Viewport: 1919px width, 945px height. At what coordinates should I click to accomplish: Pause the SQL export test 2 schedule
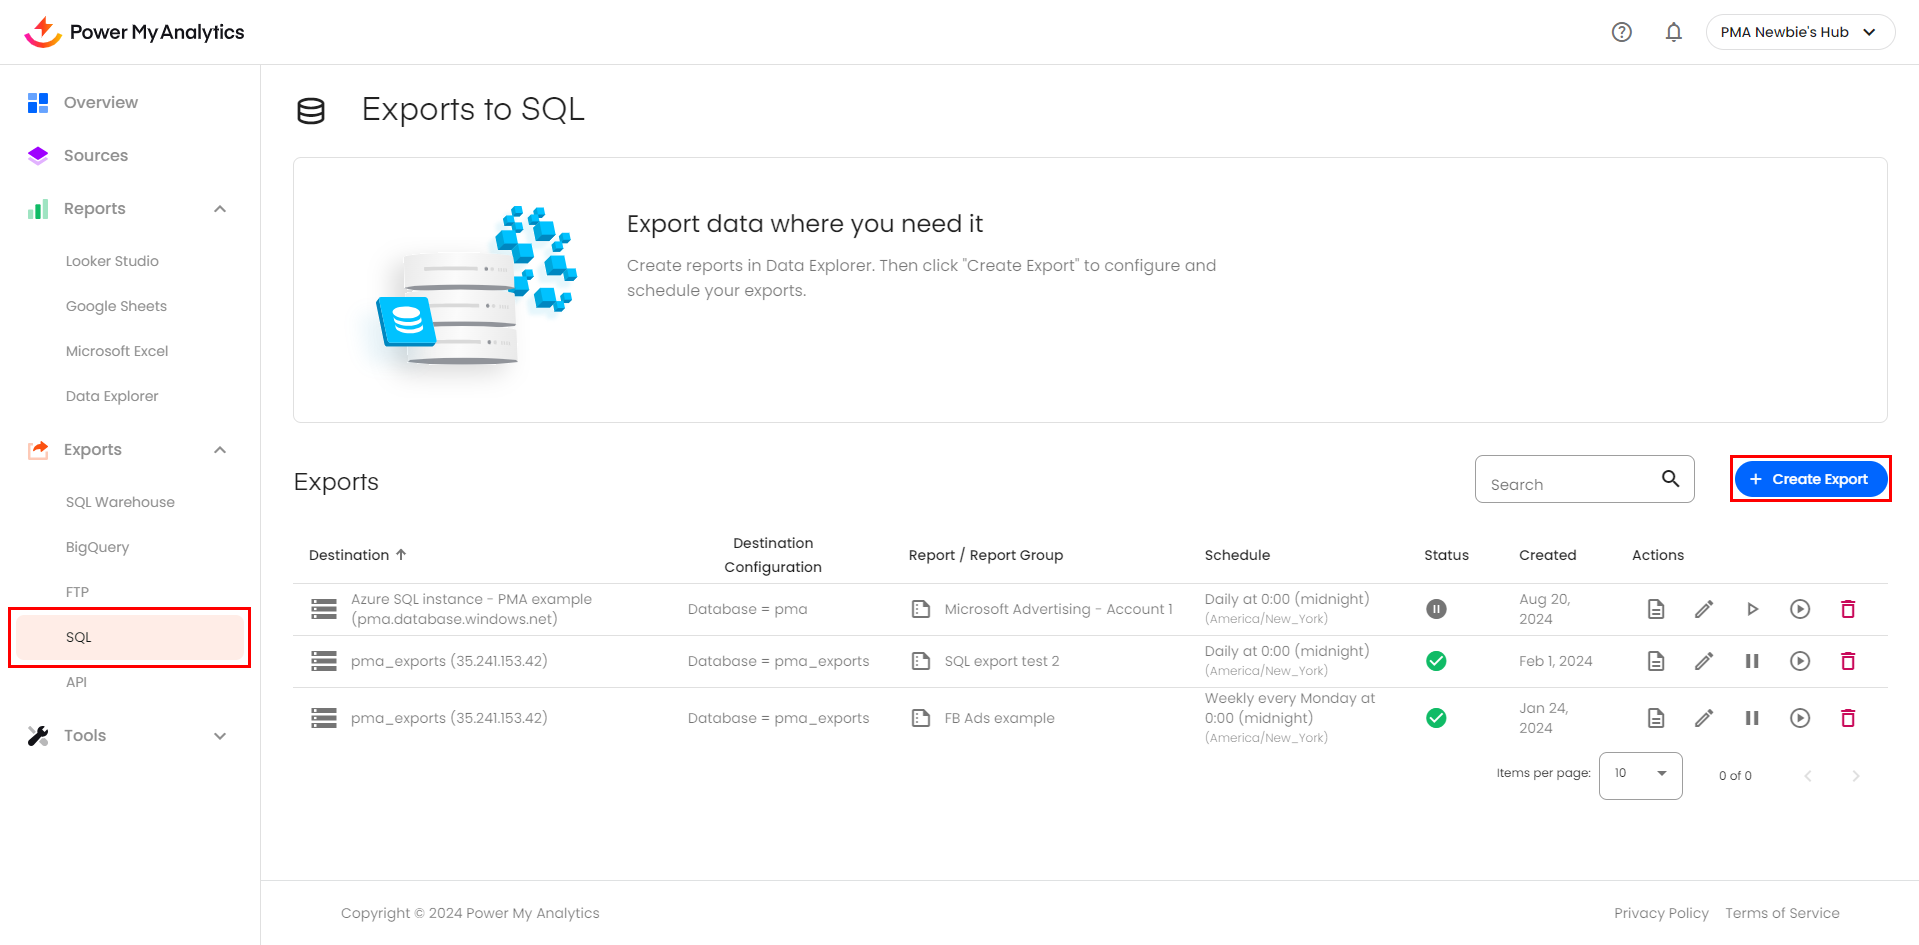1751,661
